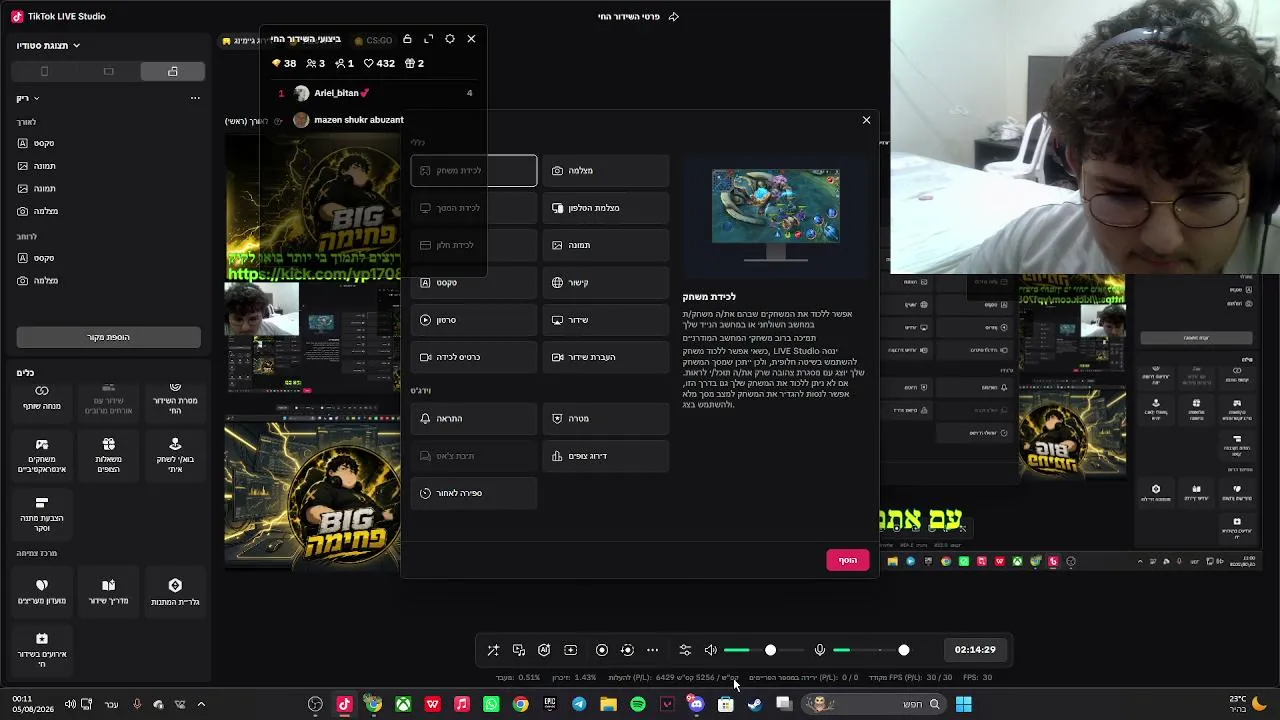Select the מצלמה source under לרוחב

[108, 281]
